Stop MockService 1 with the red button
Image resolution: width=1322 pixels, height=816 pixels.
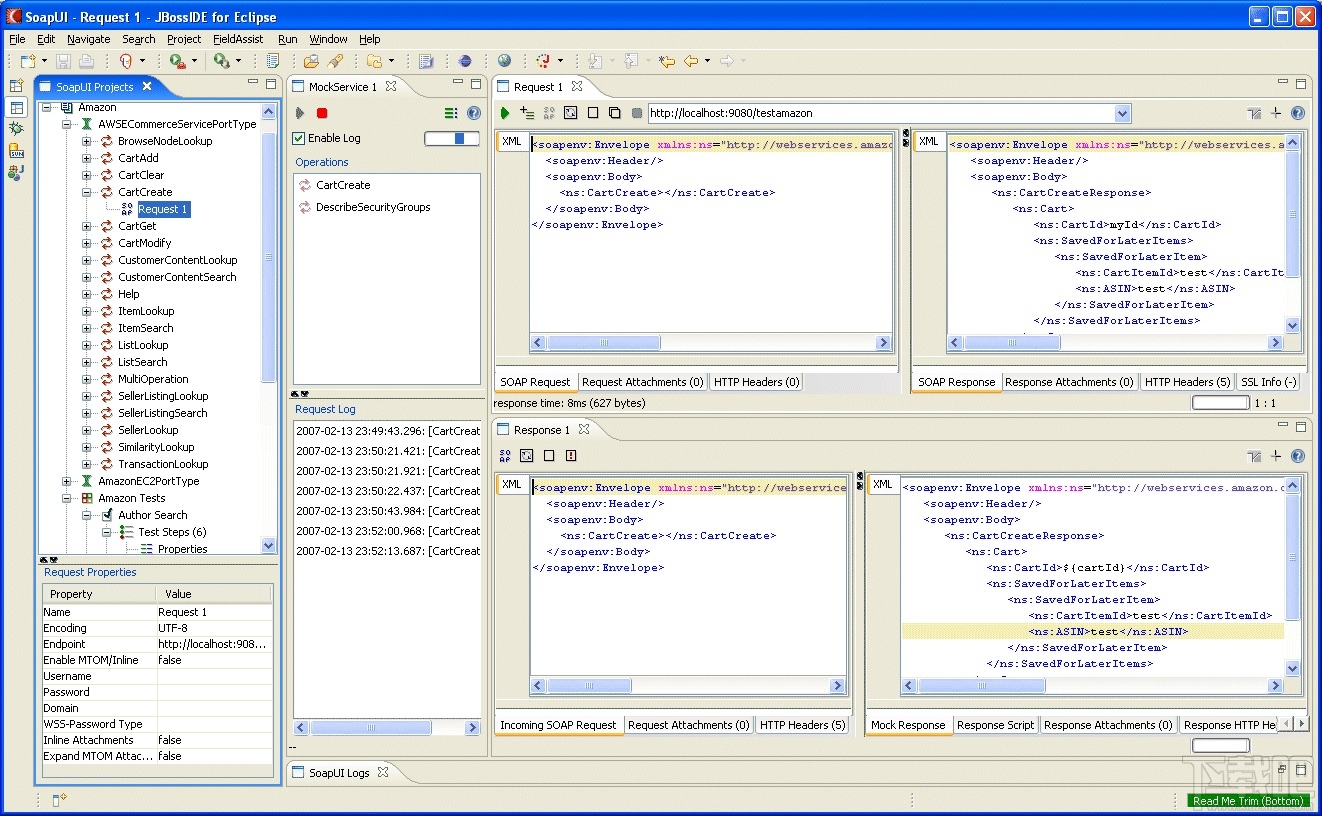321,113
